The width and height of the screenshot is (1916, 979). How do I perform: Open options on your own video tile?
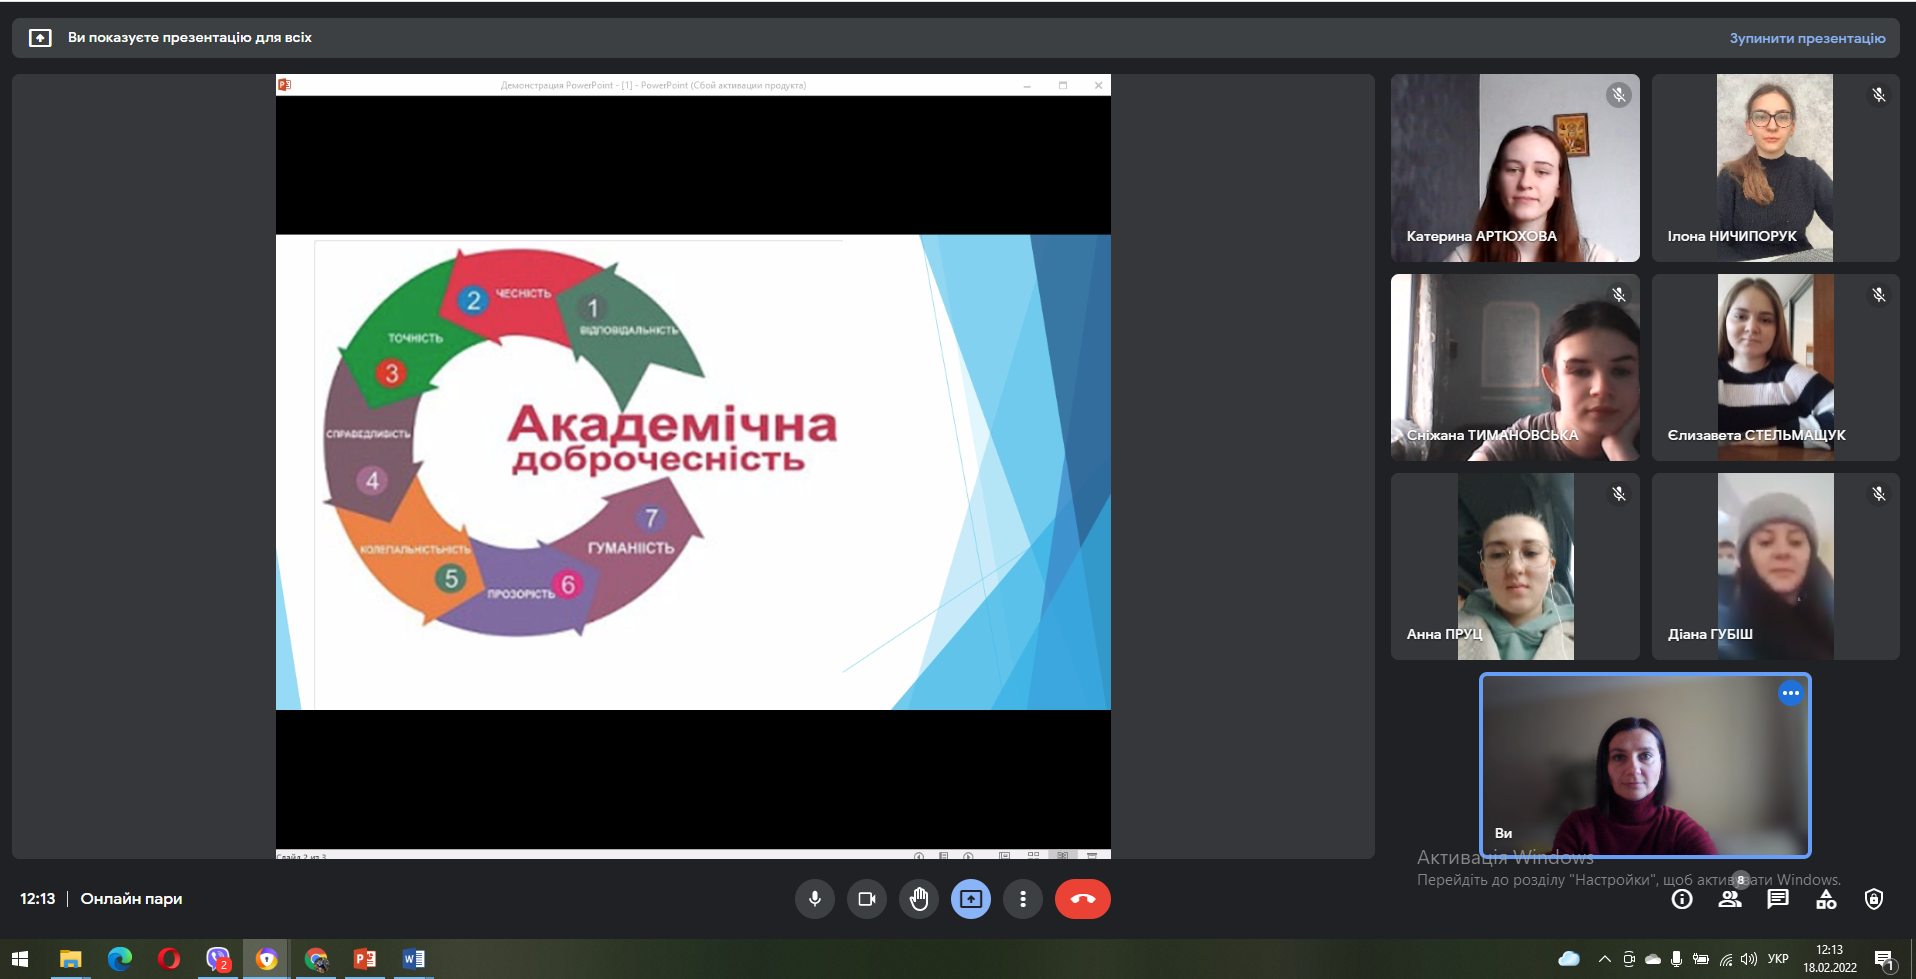1790,693
